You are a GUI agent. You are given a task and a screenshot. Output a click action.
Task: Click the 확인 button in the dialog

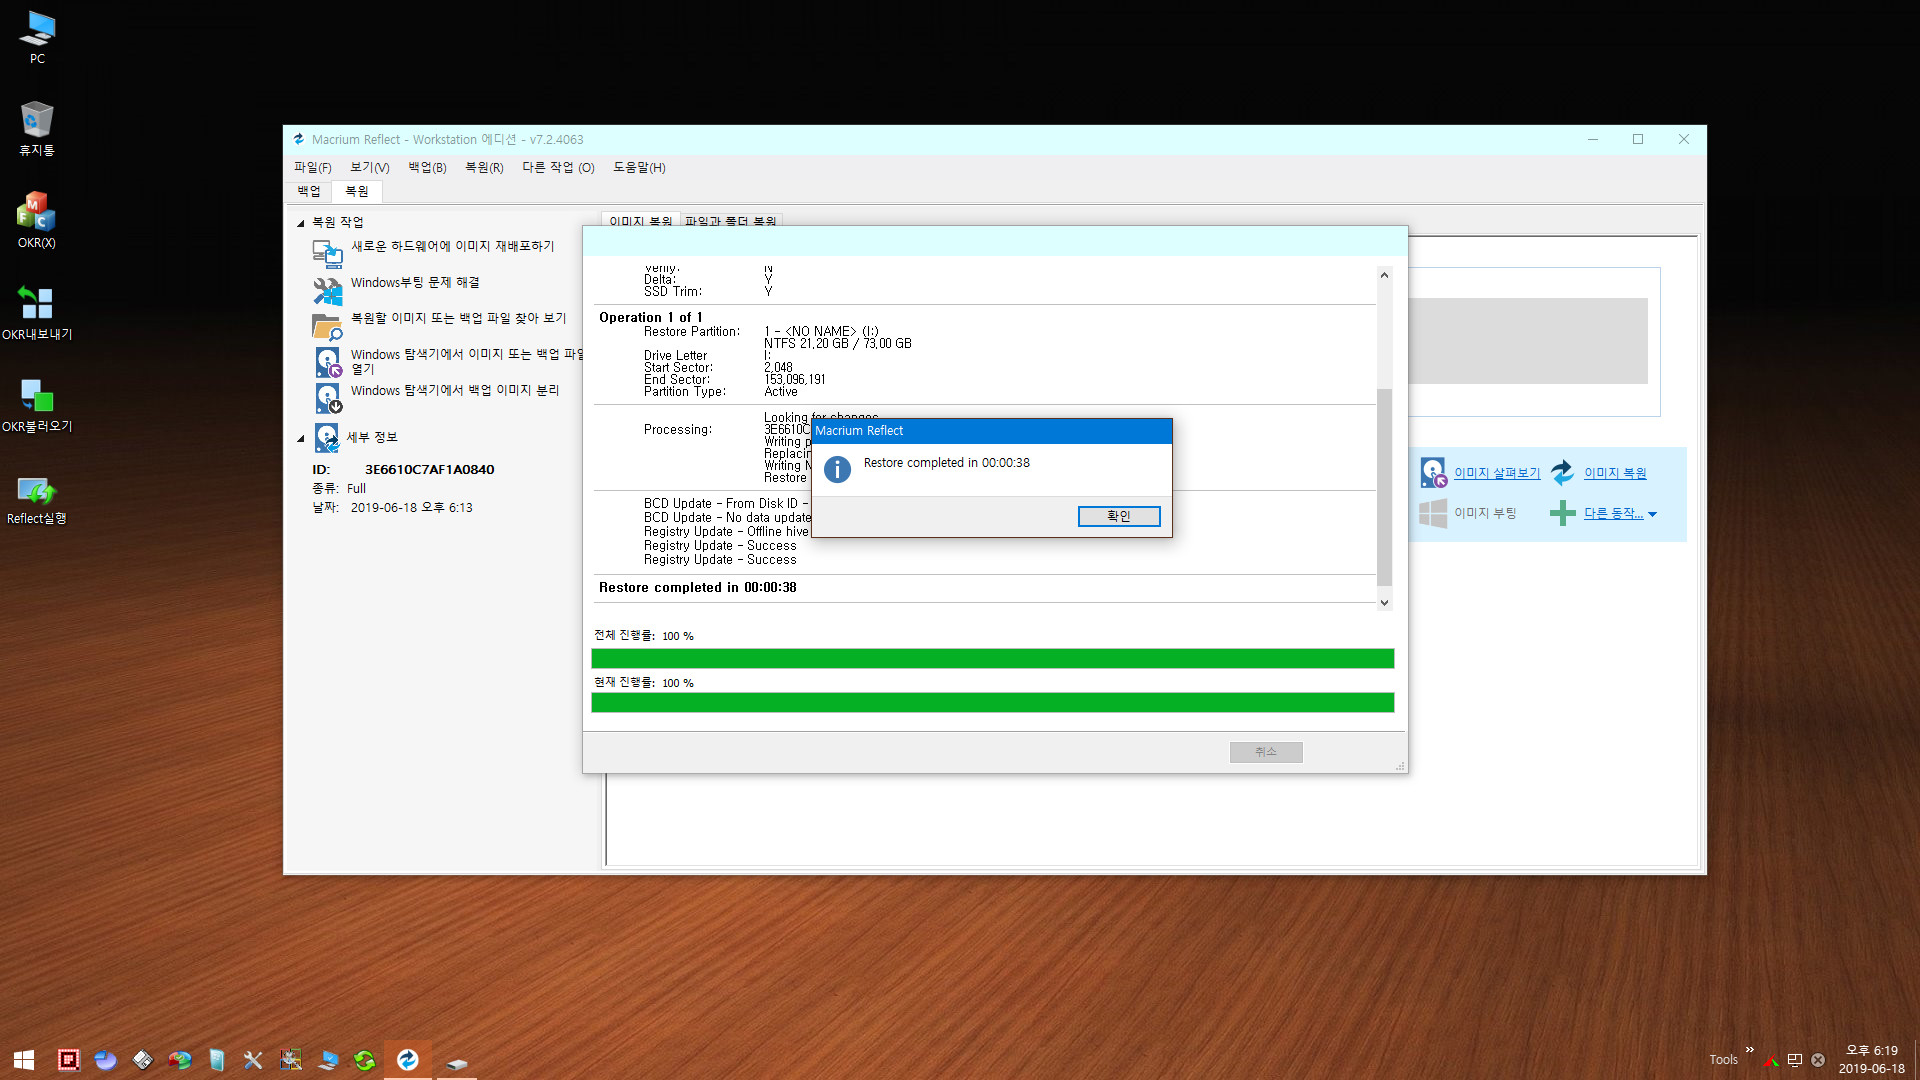coord(1119,516)
